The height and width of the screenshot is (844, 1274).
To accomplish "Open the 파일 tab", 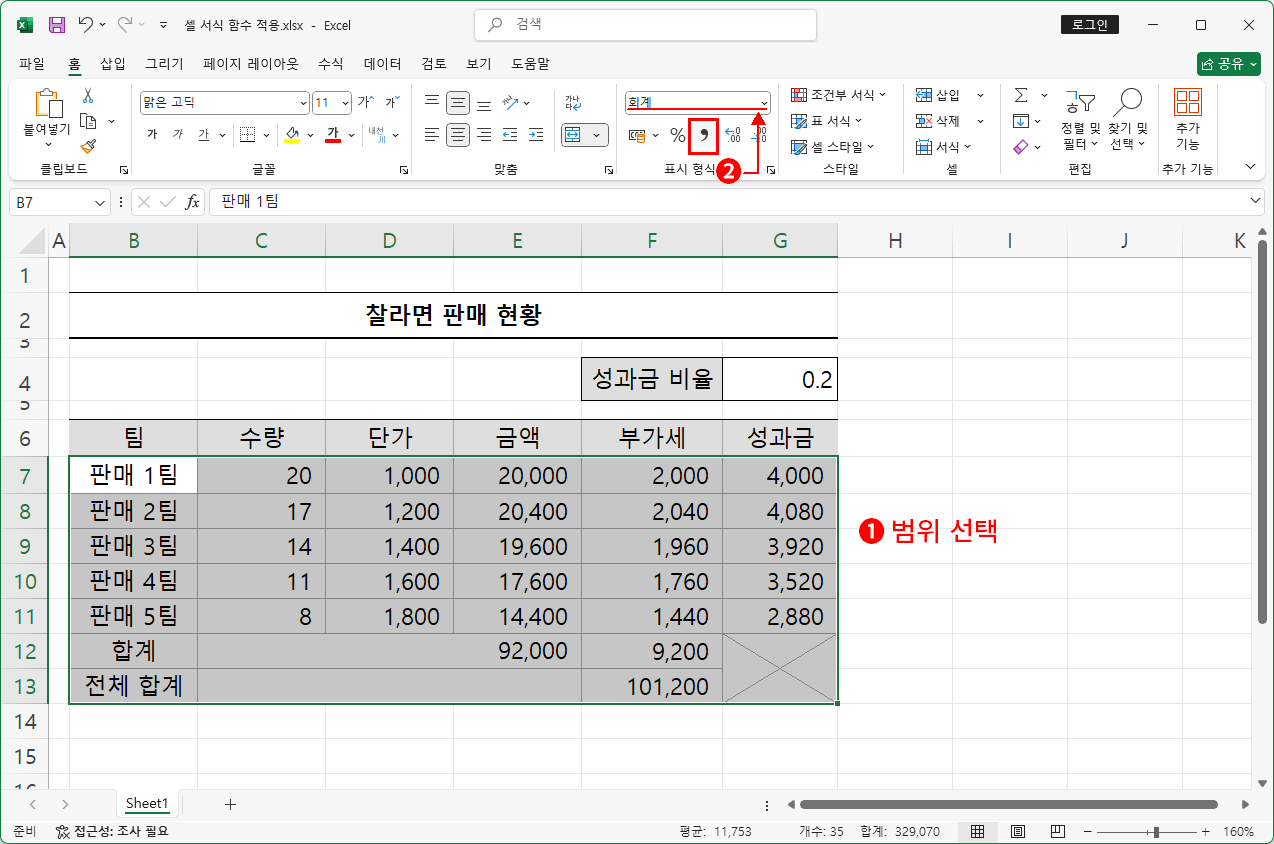I will (32, 64).
